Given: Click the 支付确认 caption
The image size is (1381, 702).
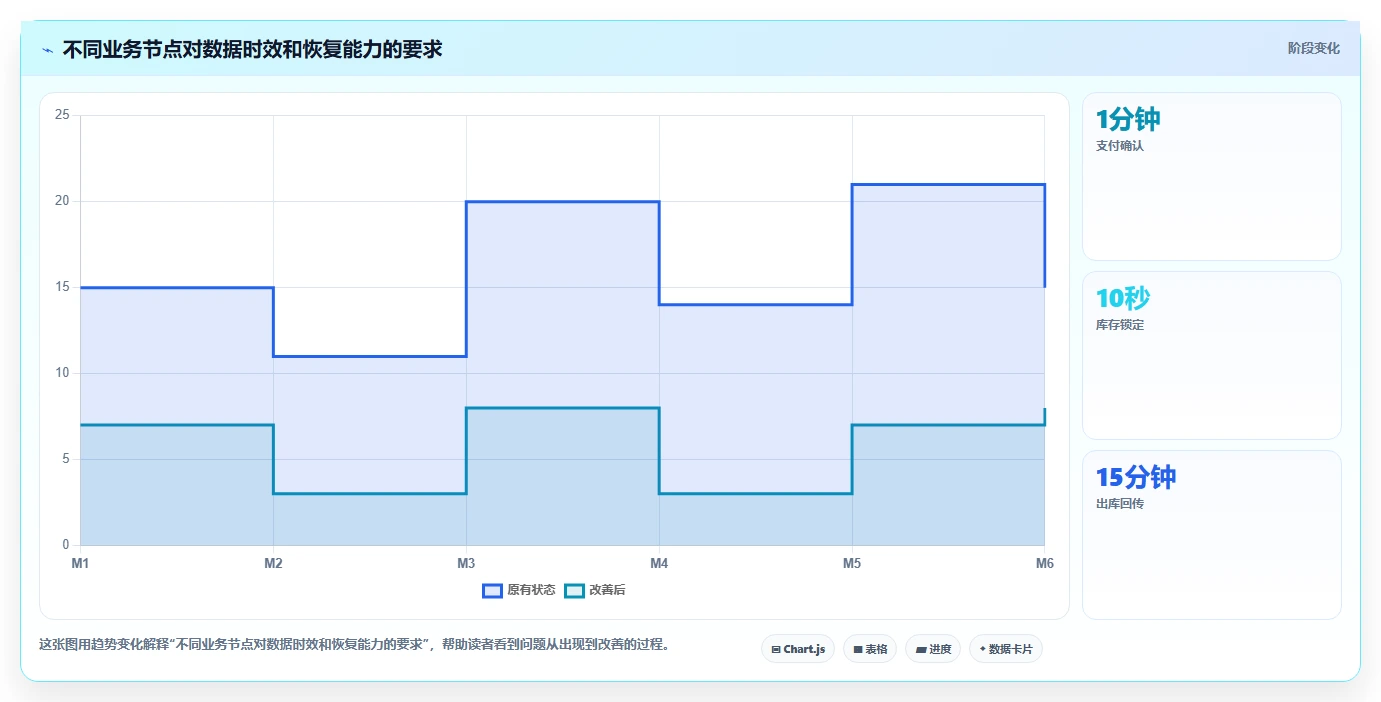Looking at the screenshot, I should coord(1120,146).
